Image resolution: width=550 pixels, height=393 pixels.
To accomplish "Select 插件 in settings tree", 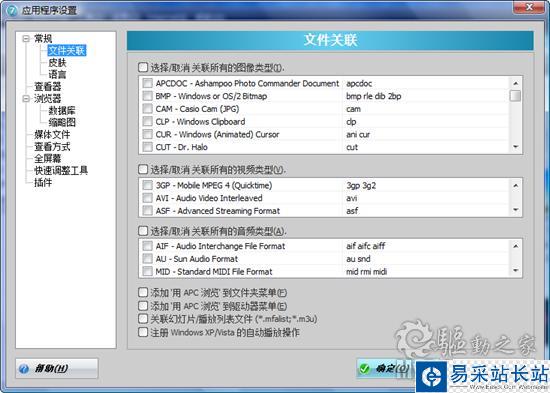I will coord(43,182).
